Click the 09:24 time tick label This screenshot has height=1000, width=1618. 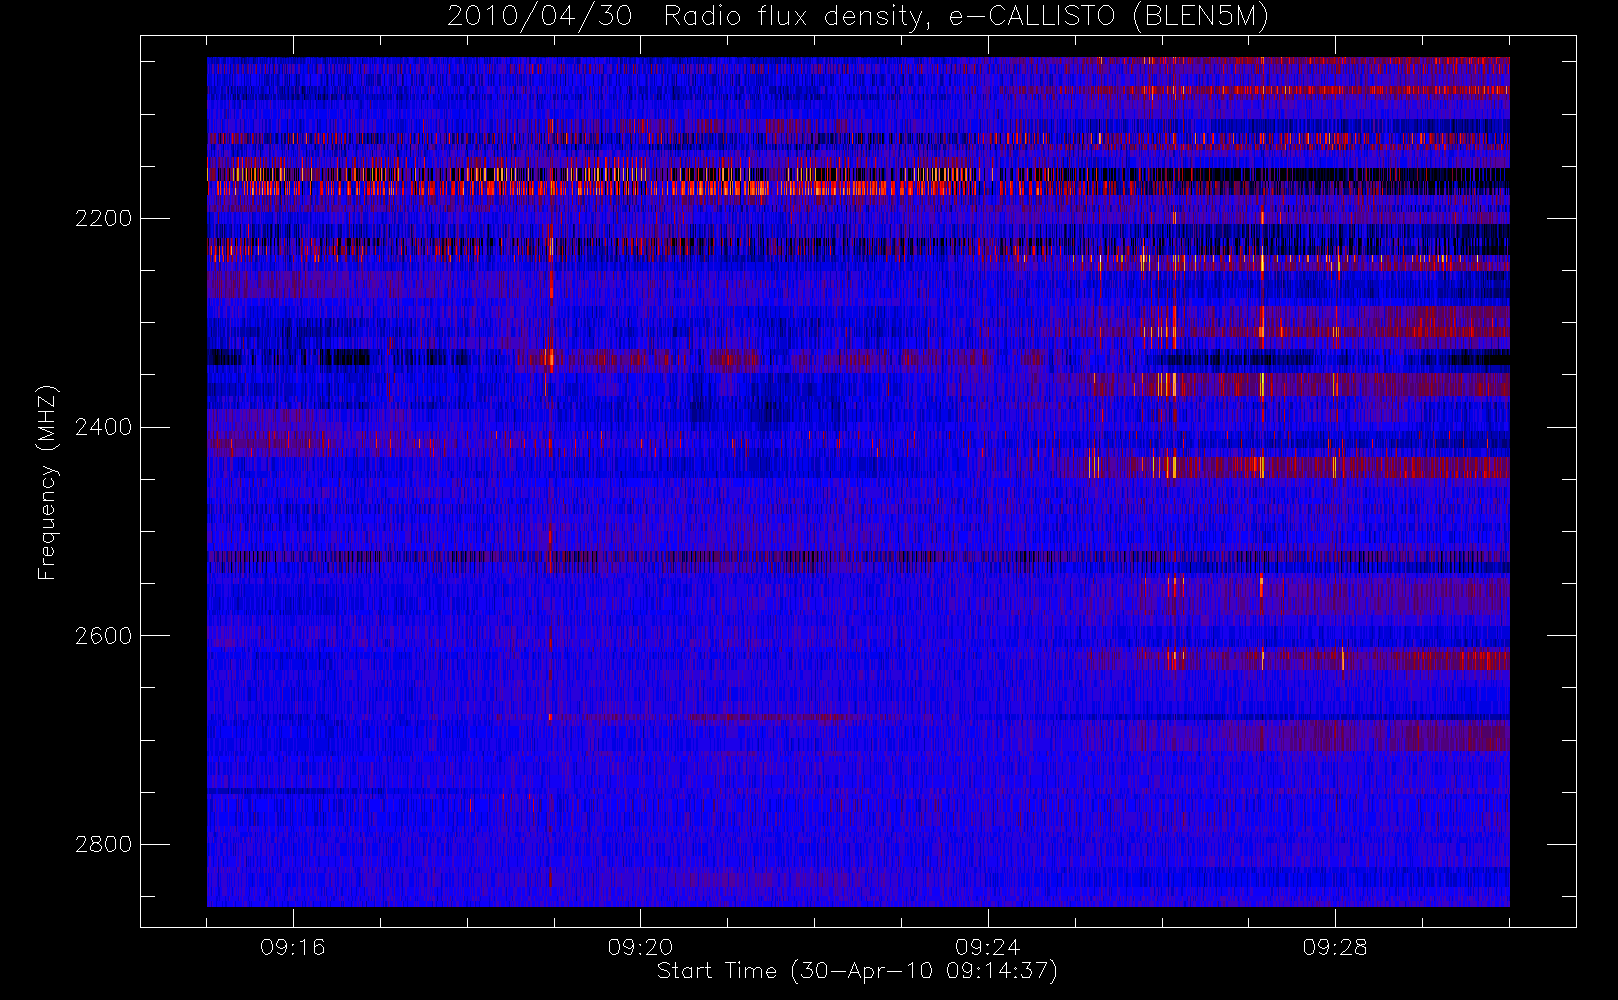(x=987, y=947)
